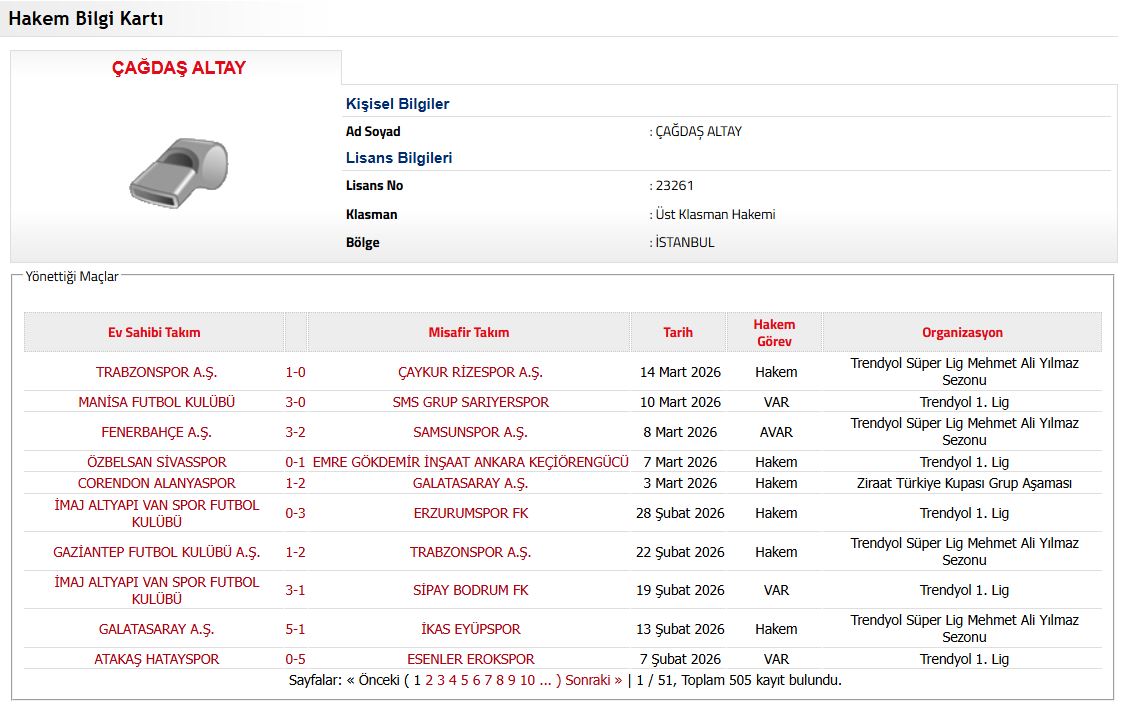Go to results page 8
Viewport: 1128px width, 710px height.
(499, 681)
